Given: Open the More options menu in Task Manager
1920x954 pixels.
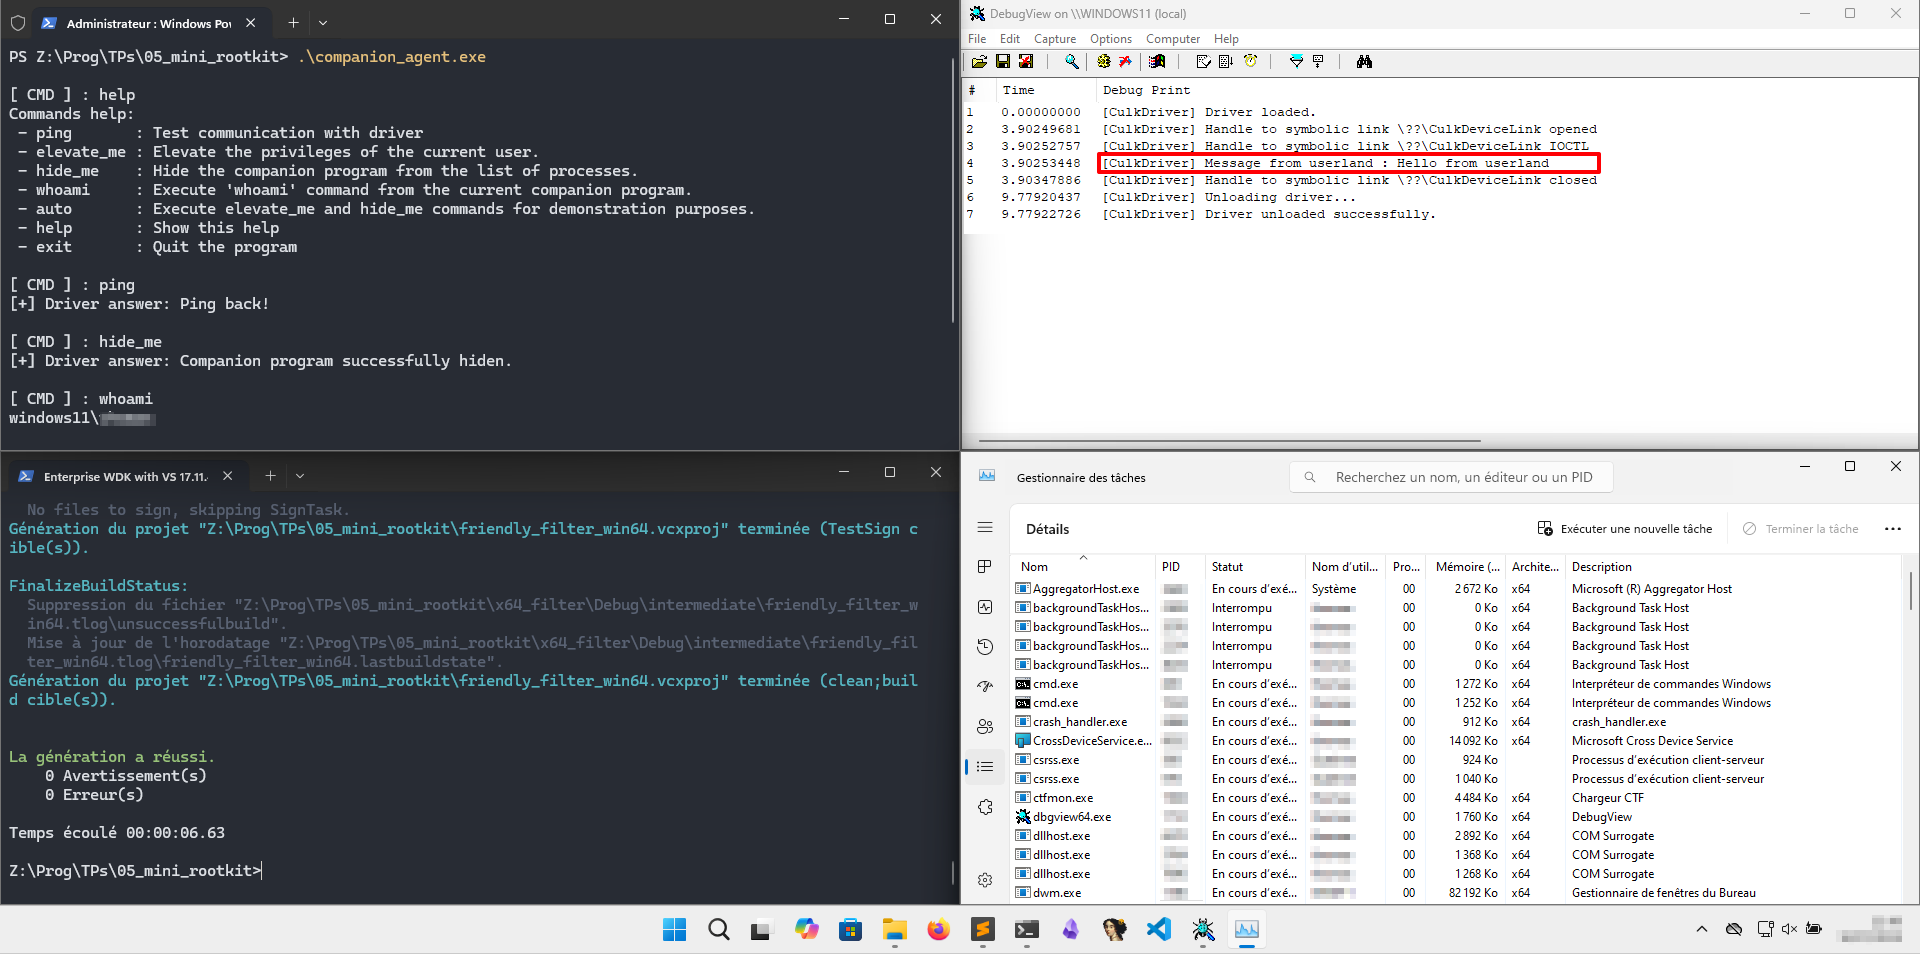Looking at the screenshot, I should click(1894, 529).
